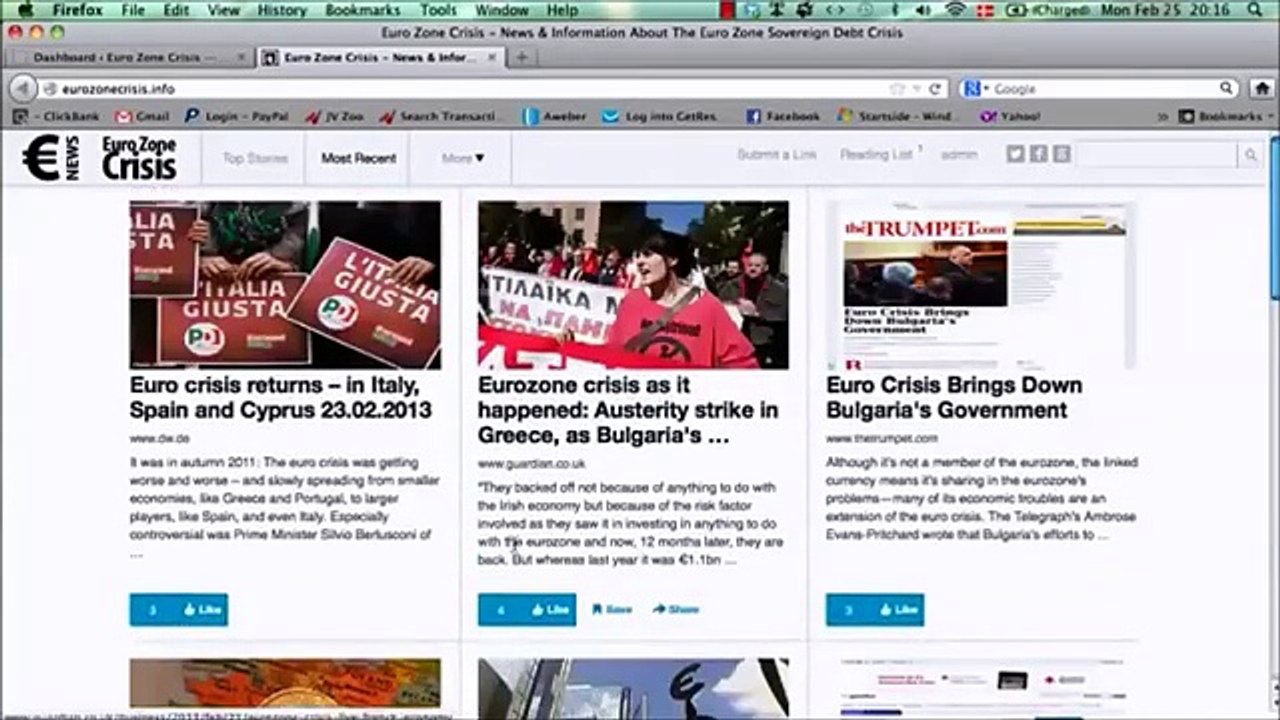Reload the page with refresh icon

point(935,89)
